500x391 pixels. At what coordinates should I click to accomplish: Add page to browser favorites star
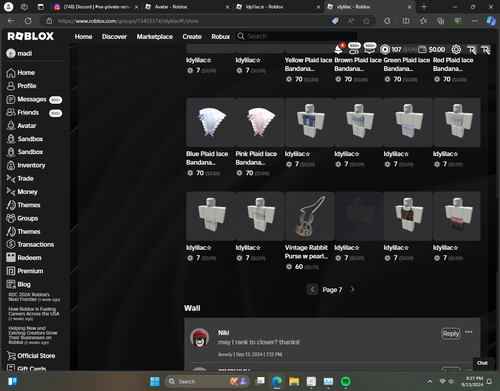[366, 21]
